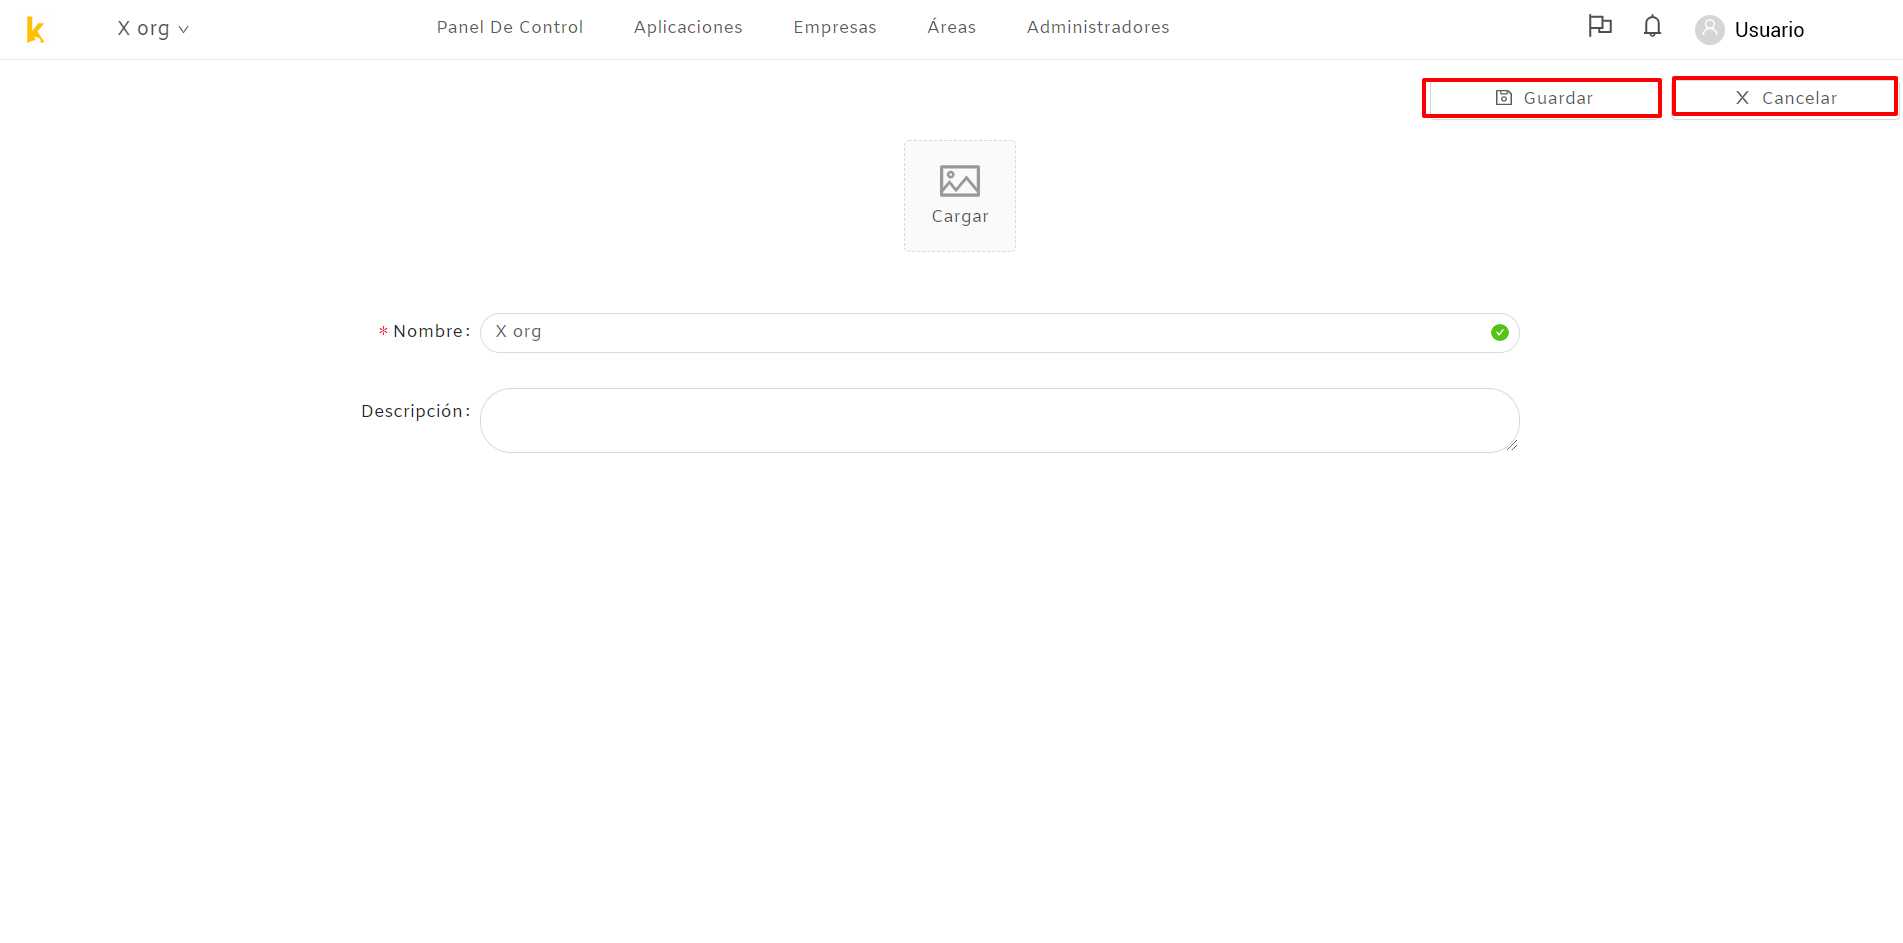The image size is (1903, 943).
Task: Click the yellow K logo icon
Action: click(x=35, y=30)
